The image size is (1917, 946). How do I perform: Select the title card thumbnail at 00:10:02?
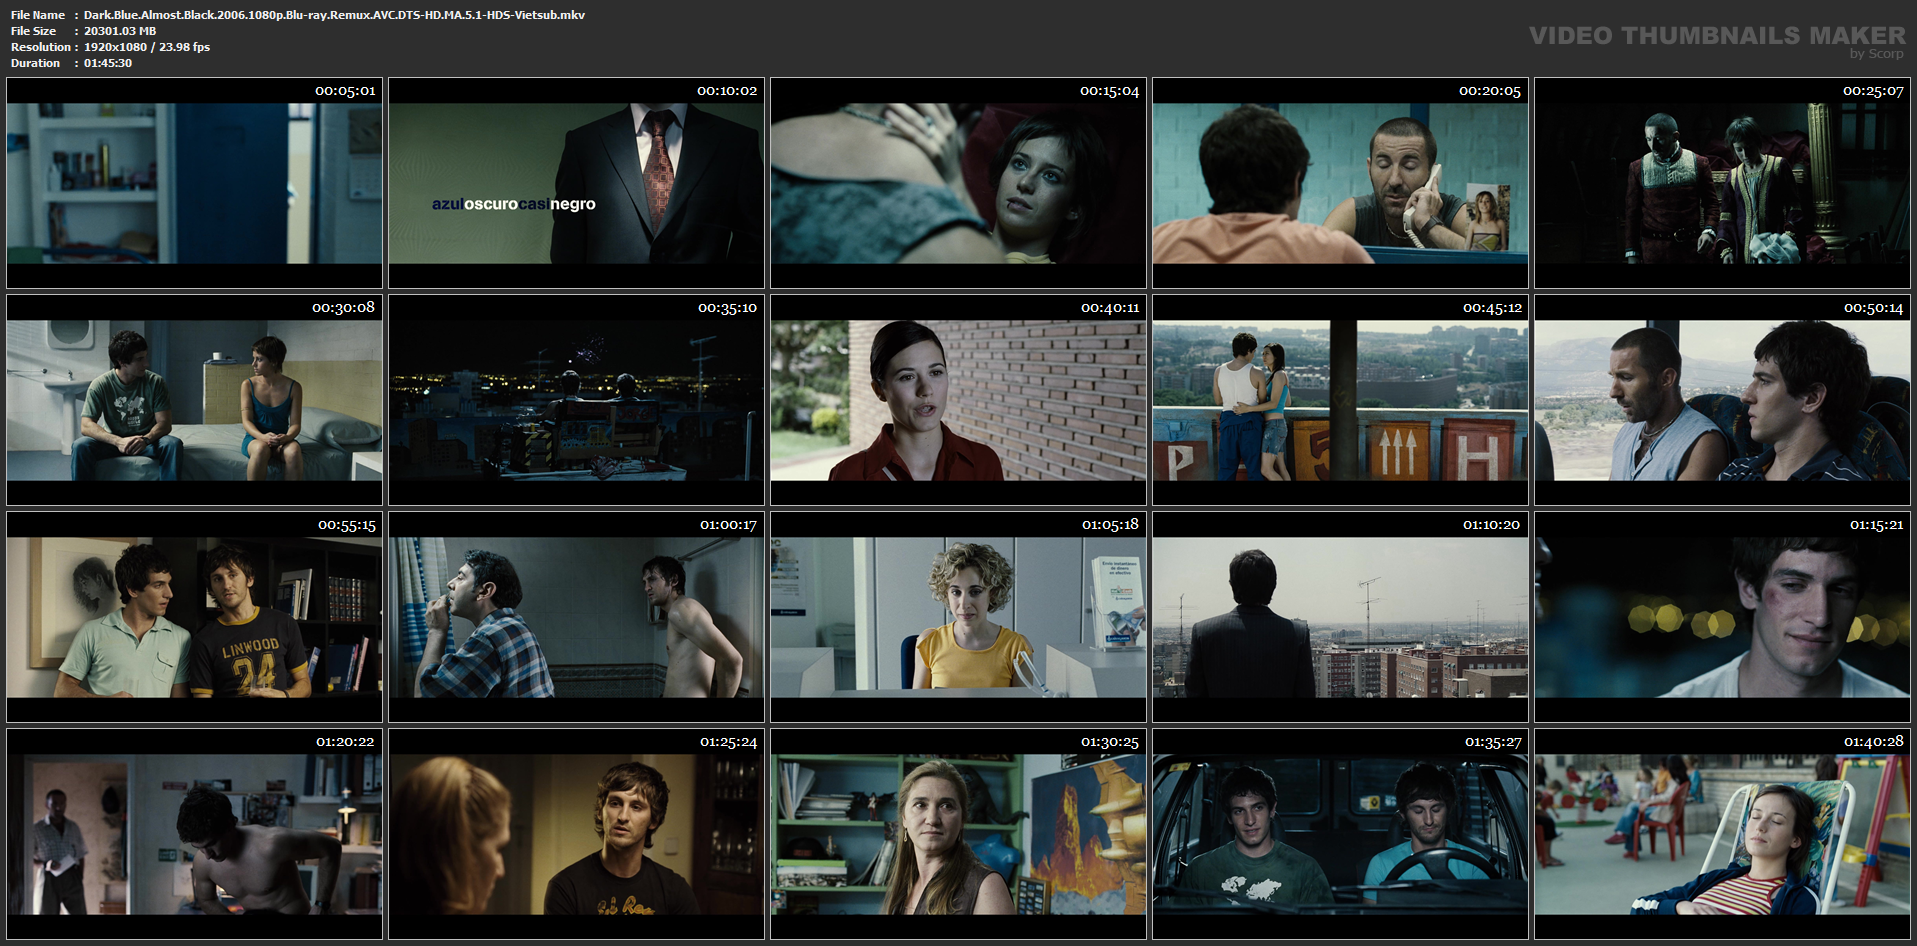576,183
